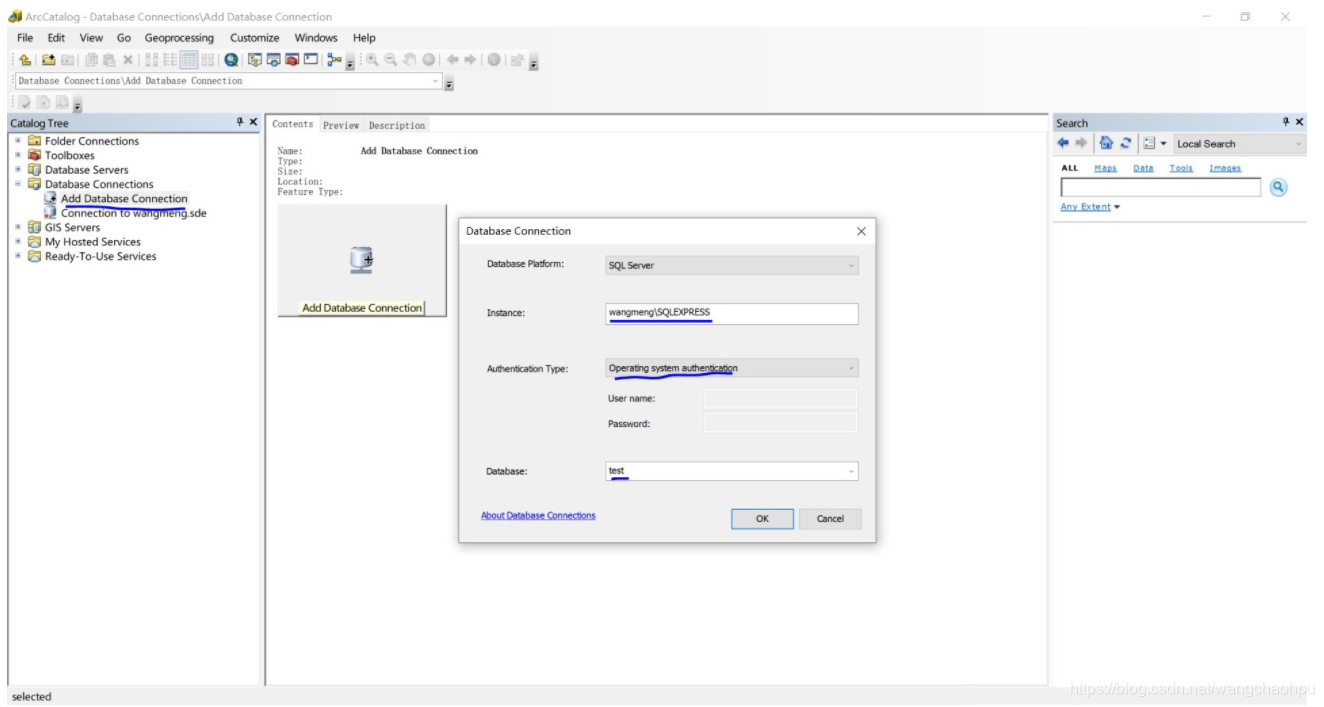Viewport: 1324px width, 707px height.
Task: Open ModelBuilder window toolbar icon
Action: [336, 60]
